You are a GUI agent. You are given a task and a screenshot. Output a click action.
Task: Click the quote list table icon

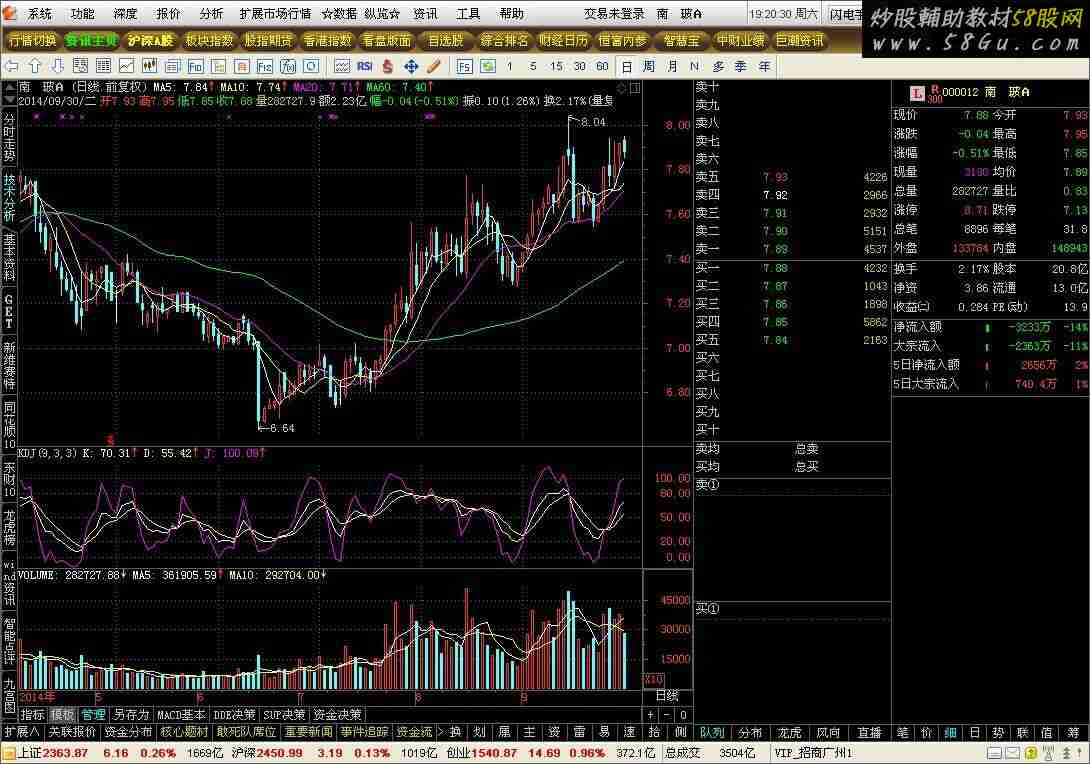(x=104, y=67)
